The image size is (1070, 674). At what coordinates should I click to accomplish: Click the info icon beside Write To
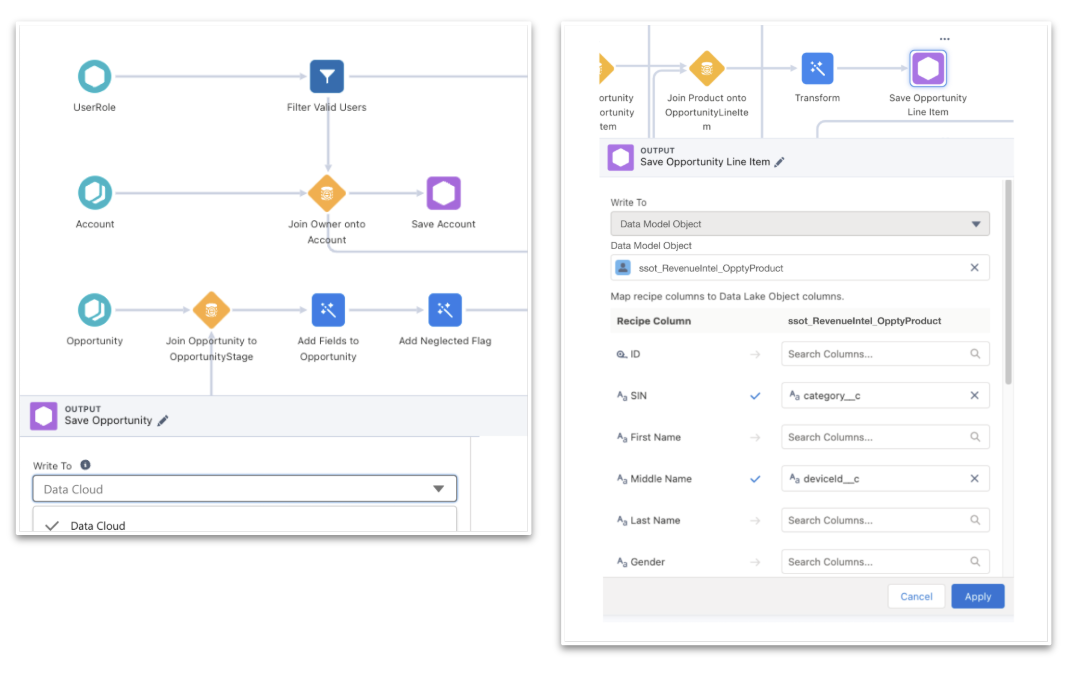[85, 465]
